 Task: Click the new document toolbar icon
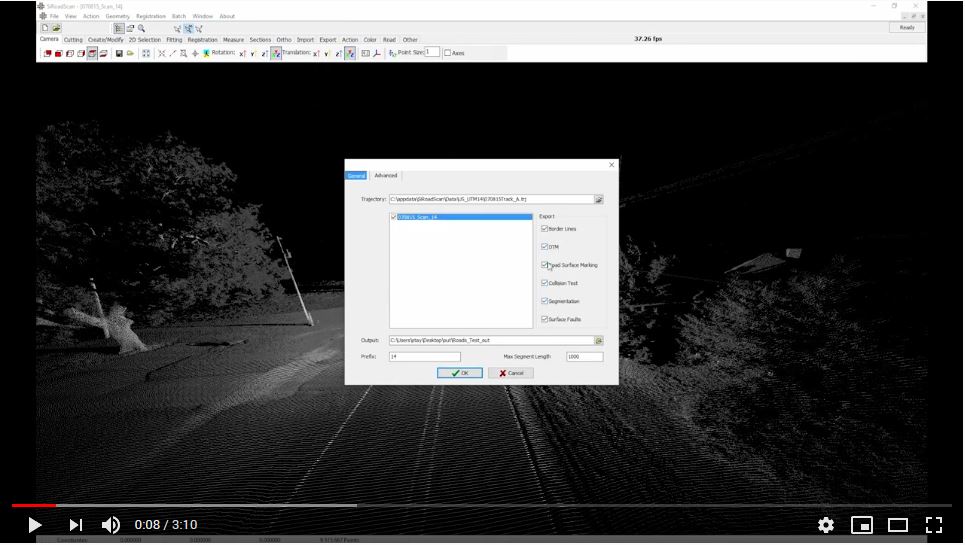tap(45, 28)
